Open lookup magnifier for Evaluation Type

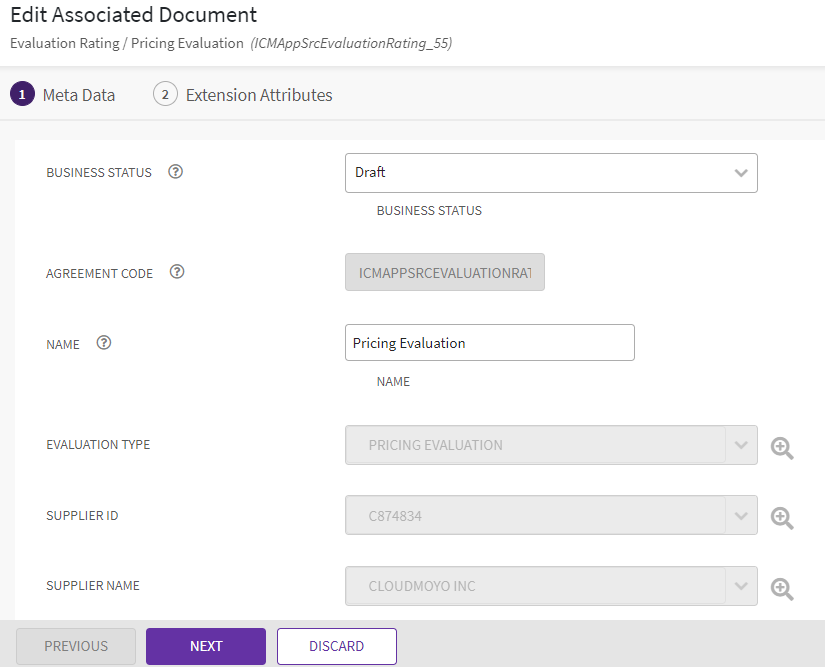782,447
